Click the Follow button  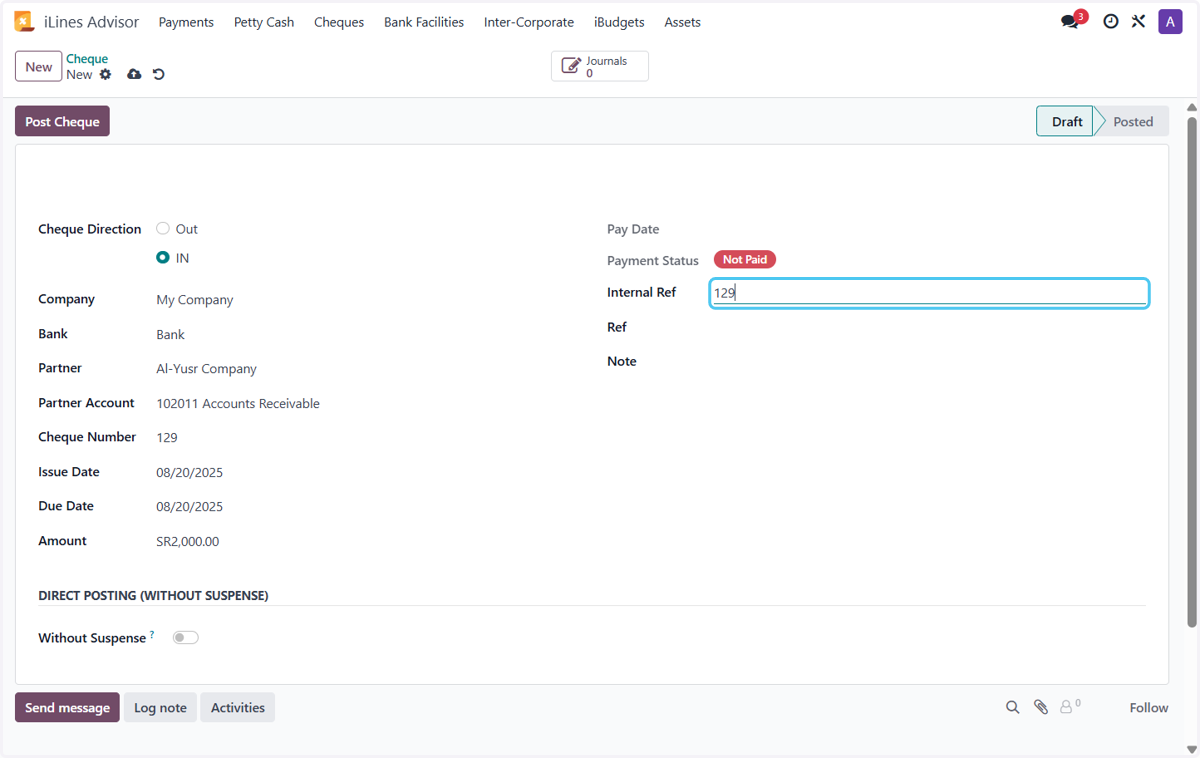click(x=1149, y=707)
